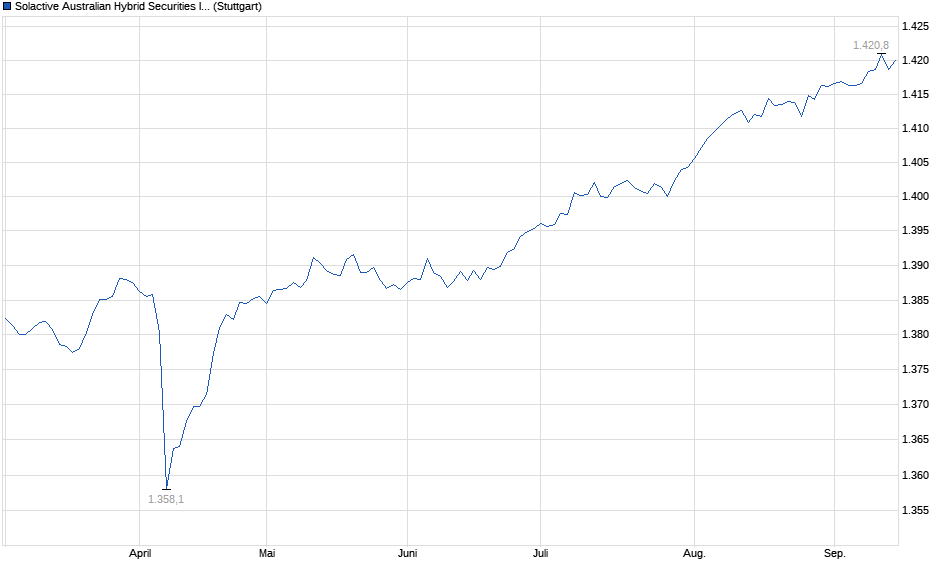Click the 'Mai' x-axis label
The width and height of the screenshot is (940, 579).
(267, 553)
